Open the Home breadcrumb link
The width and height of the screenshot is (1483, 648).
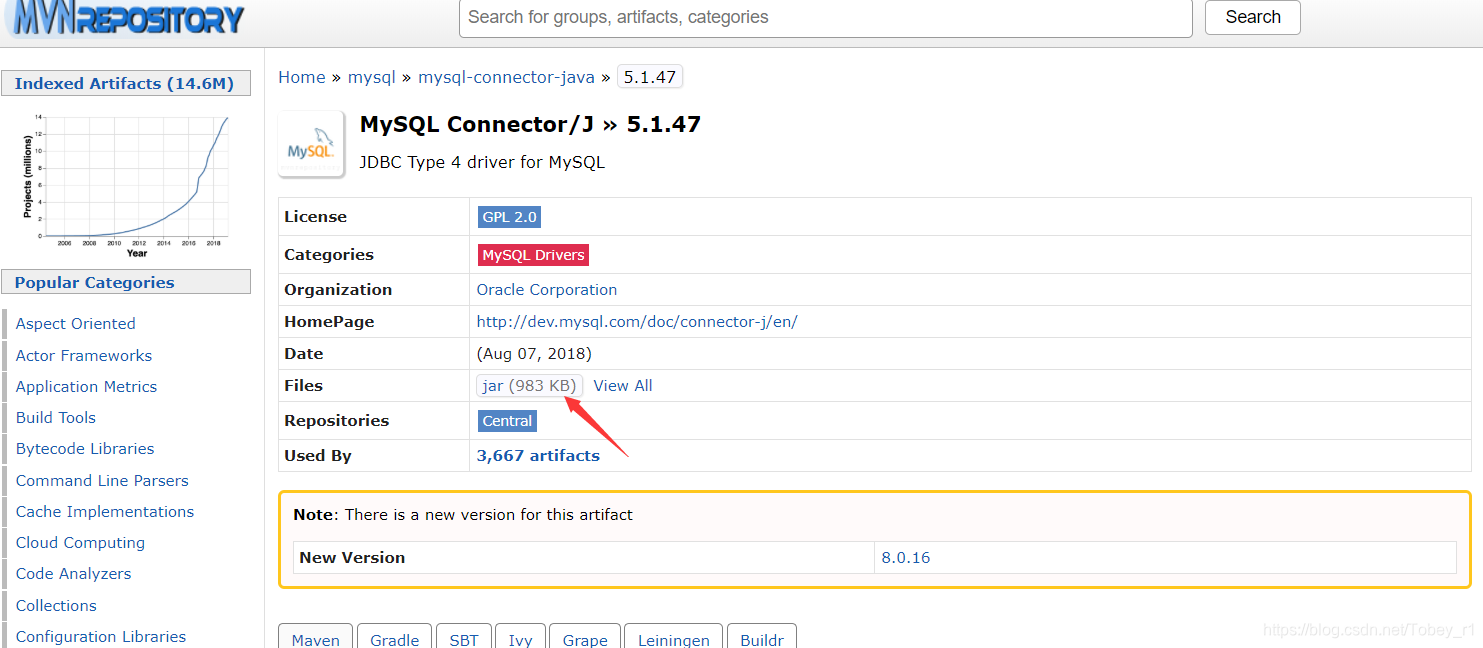(x=302, y=77)
